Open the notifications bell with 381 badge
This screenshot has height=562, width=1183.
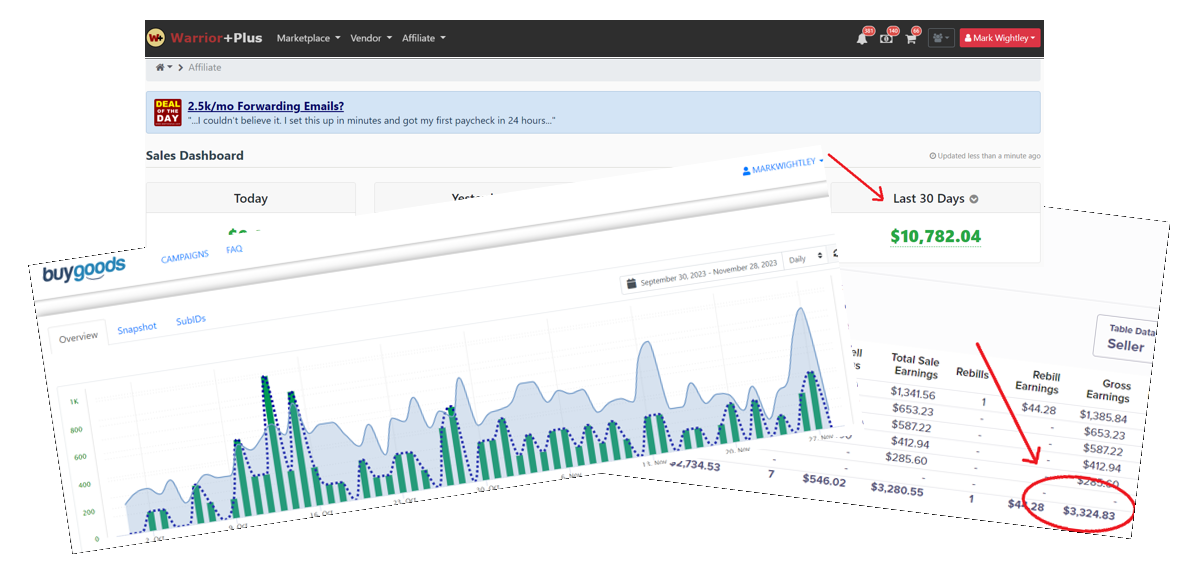click(x=862, y=38)
